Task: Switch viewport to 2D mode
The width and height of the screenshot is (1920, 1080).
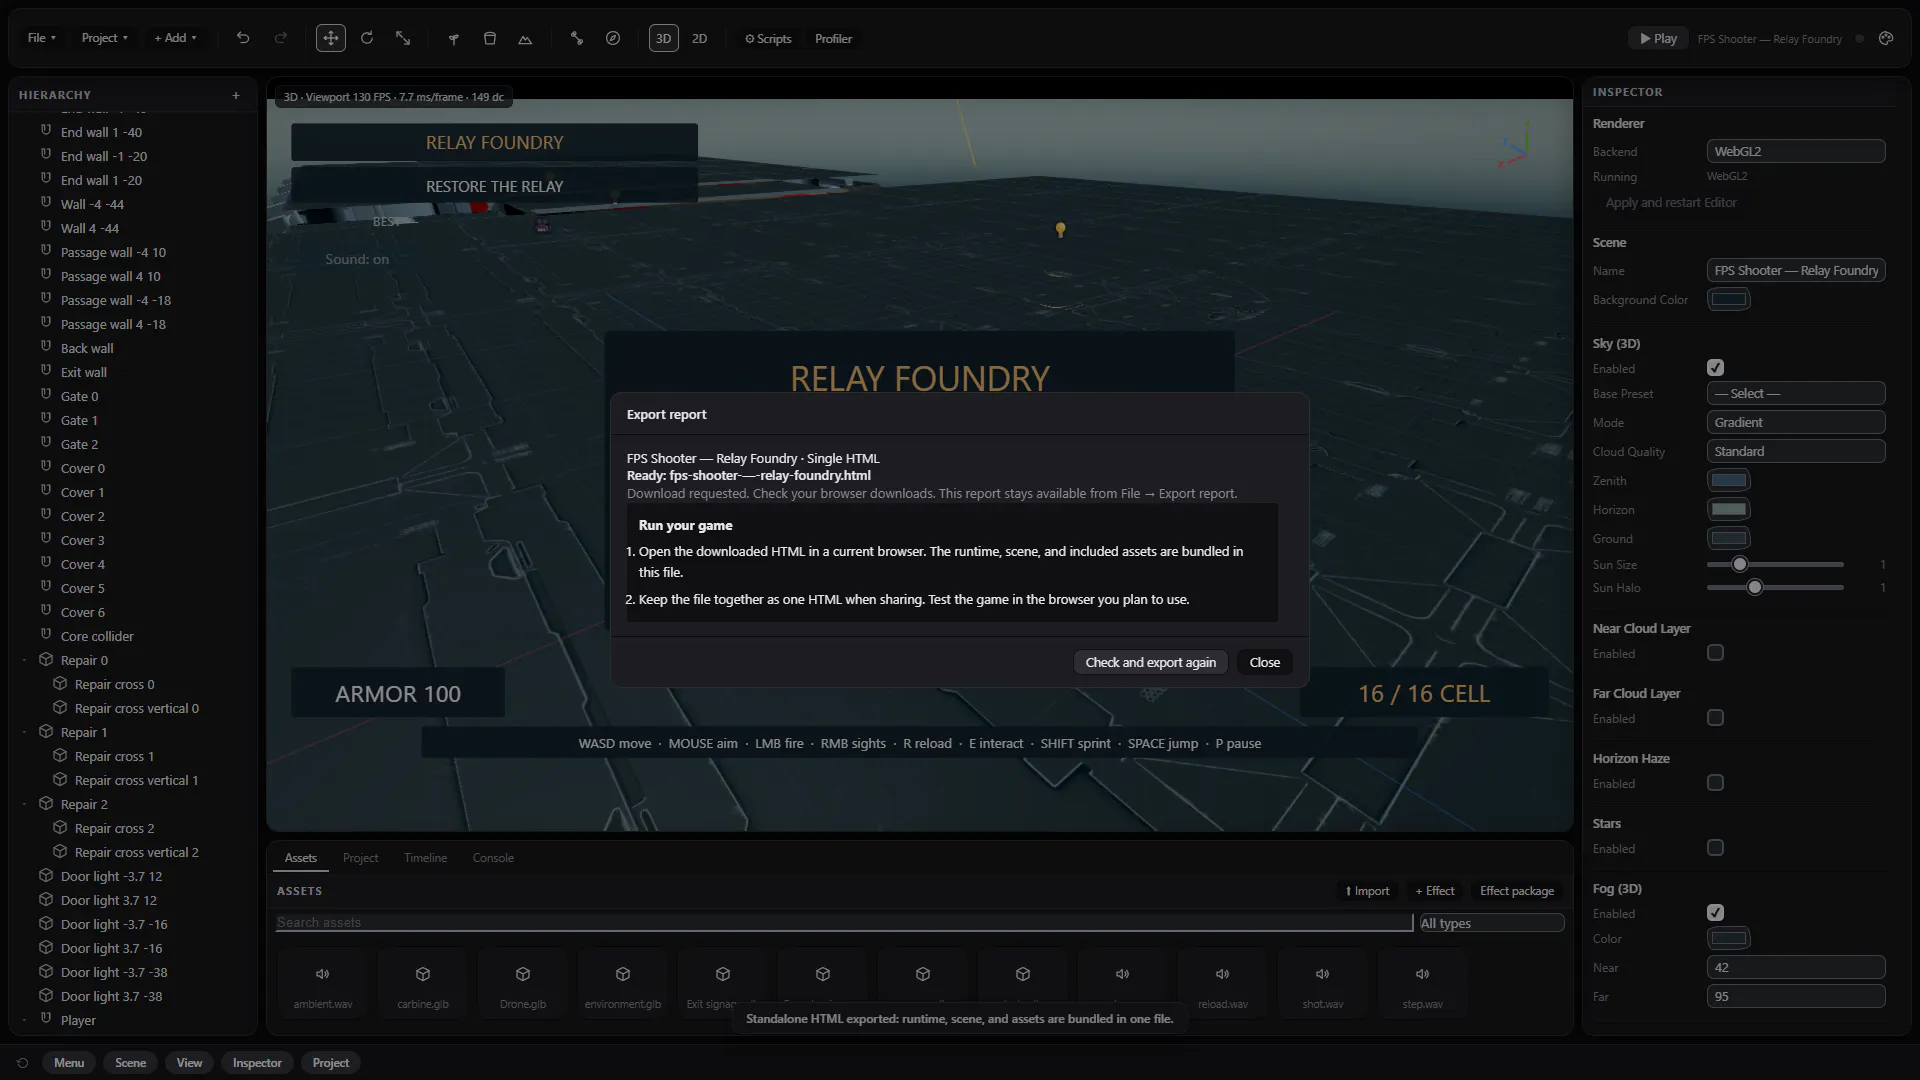Action: (700, 38)
